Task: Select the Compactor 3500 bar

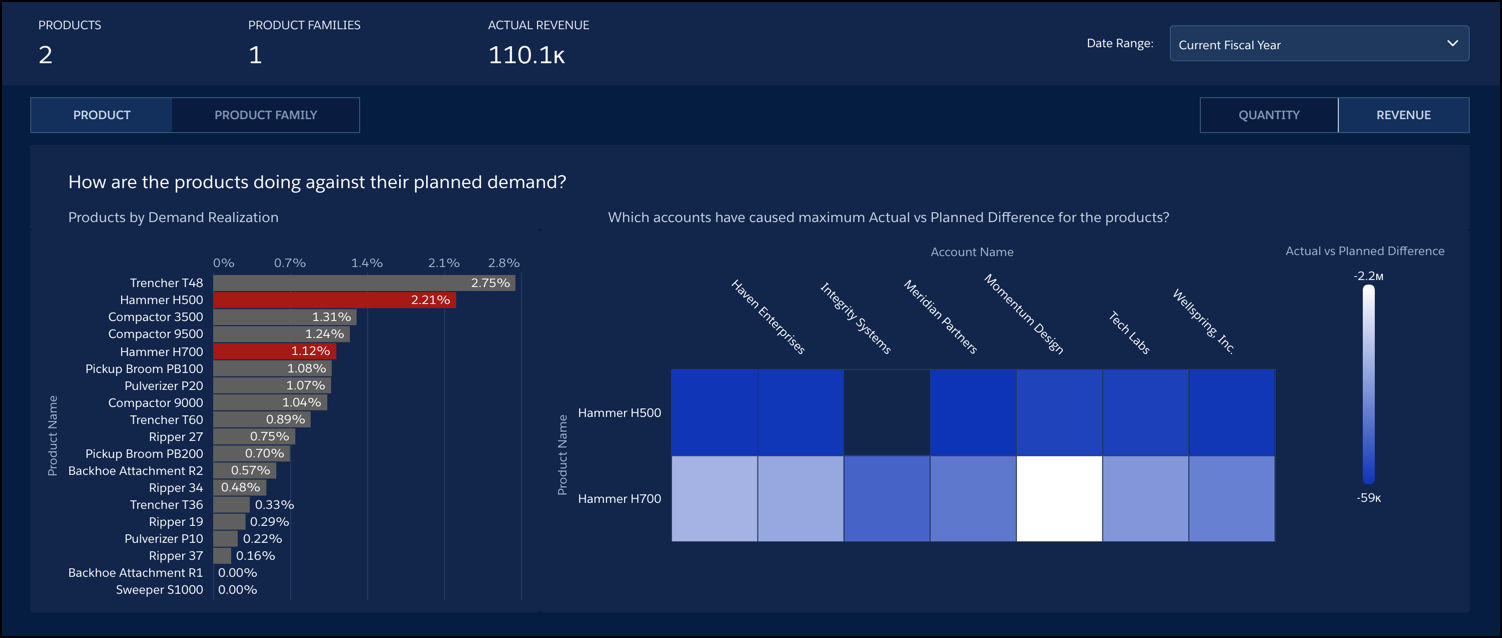Action: pos(285,317)
